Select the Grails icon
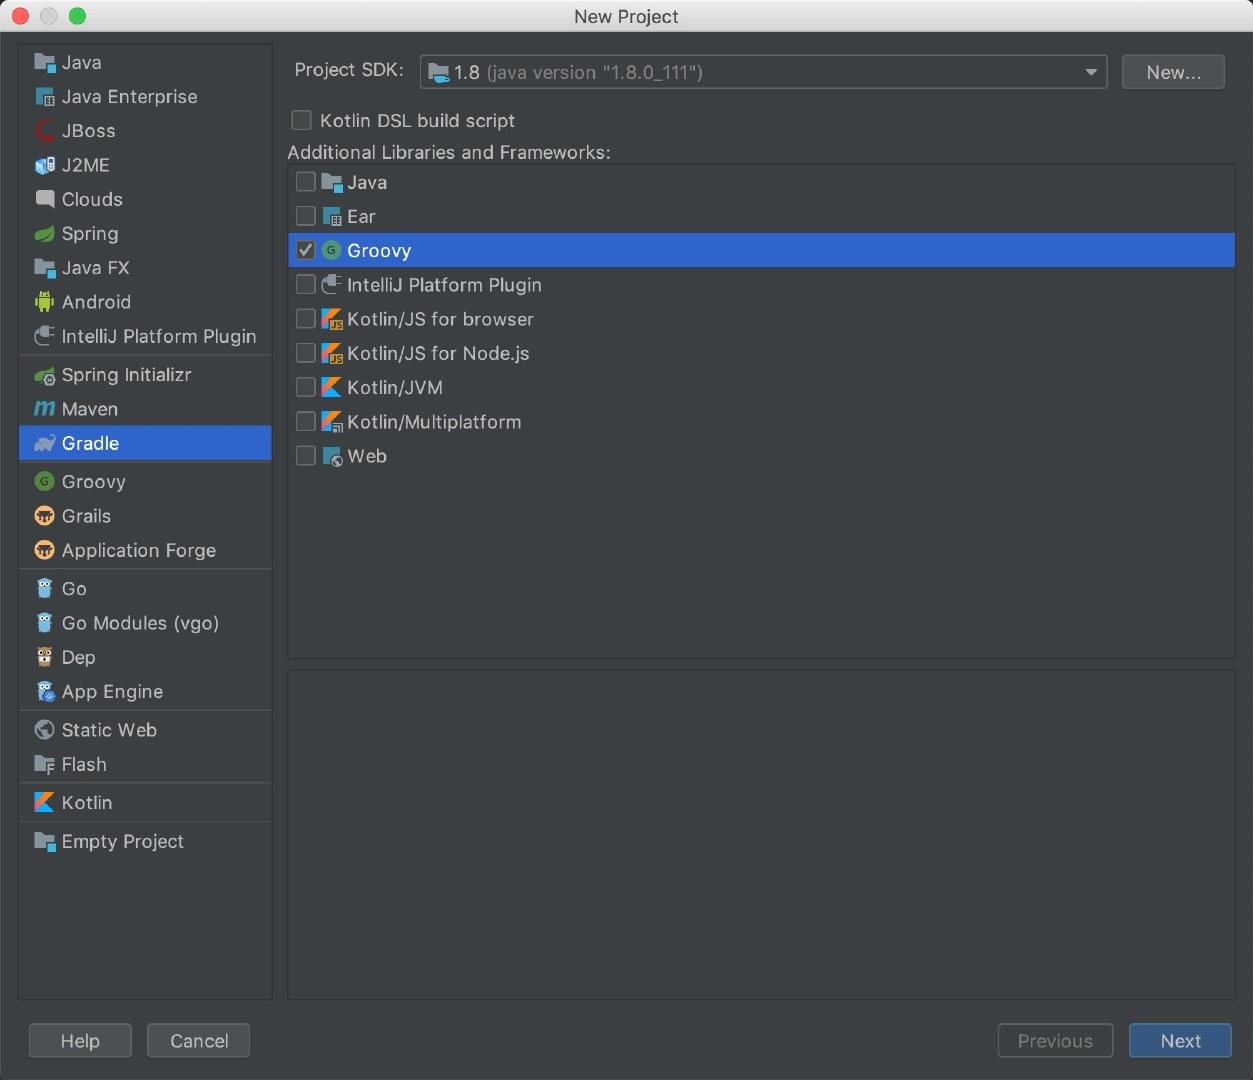Viewport: 1253px width, 1080px height. (44, 516)
